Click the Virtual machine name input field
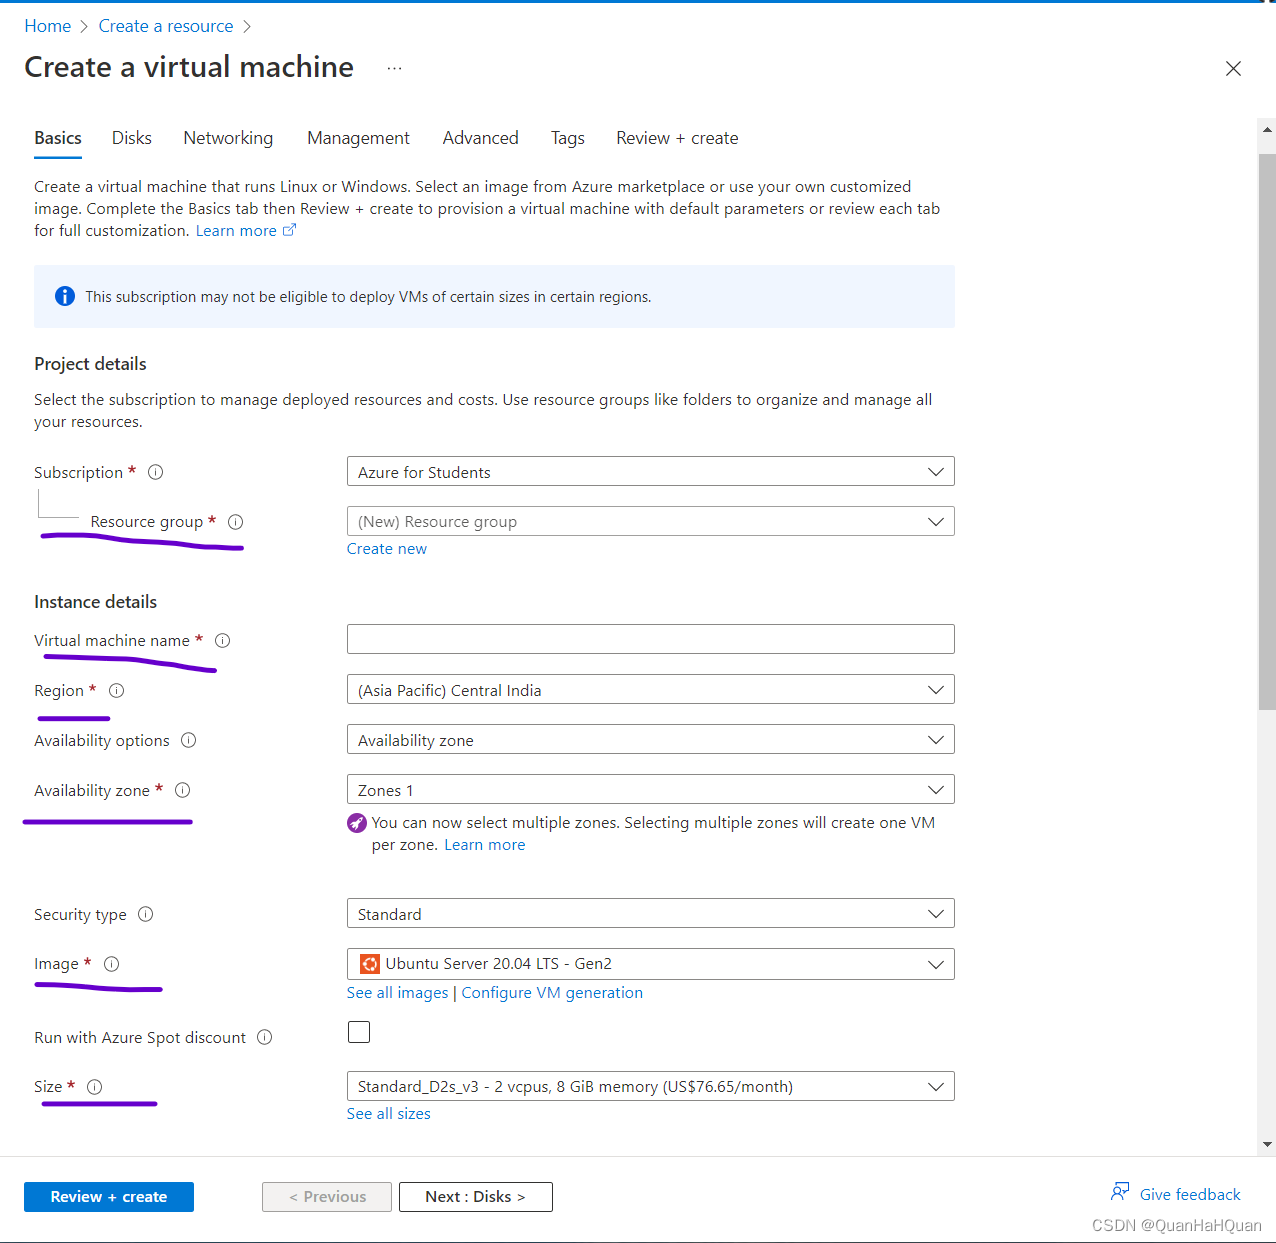Image resolution: width=1276 pixels, height=1243 pixels. [650, 639]
